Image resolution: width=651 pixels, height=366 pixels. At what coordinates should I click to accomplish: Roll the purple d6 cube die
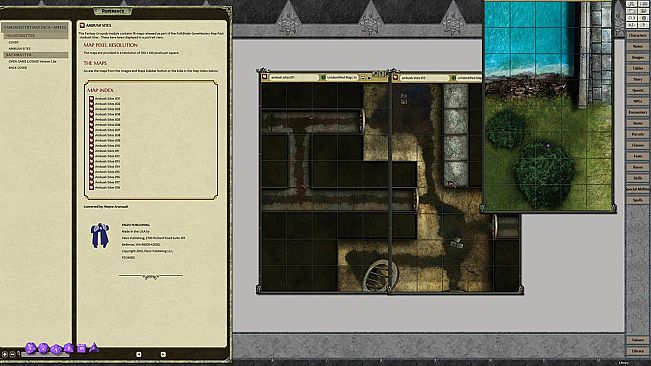click(81, 348)
